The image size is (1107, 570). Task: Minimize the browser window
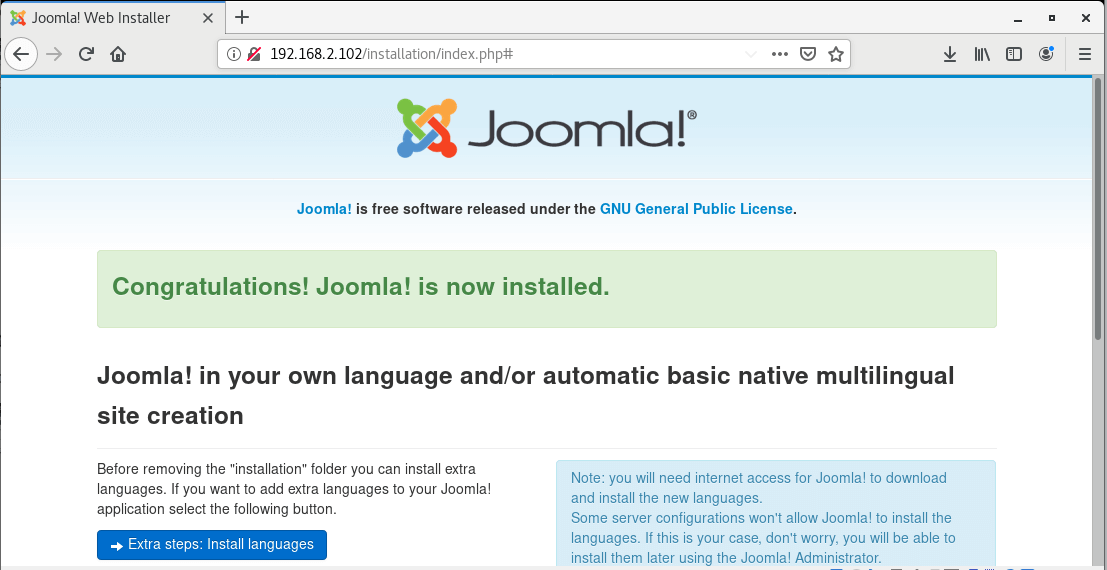tap(1017, 19)
